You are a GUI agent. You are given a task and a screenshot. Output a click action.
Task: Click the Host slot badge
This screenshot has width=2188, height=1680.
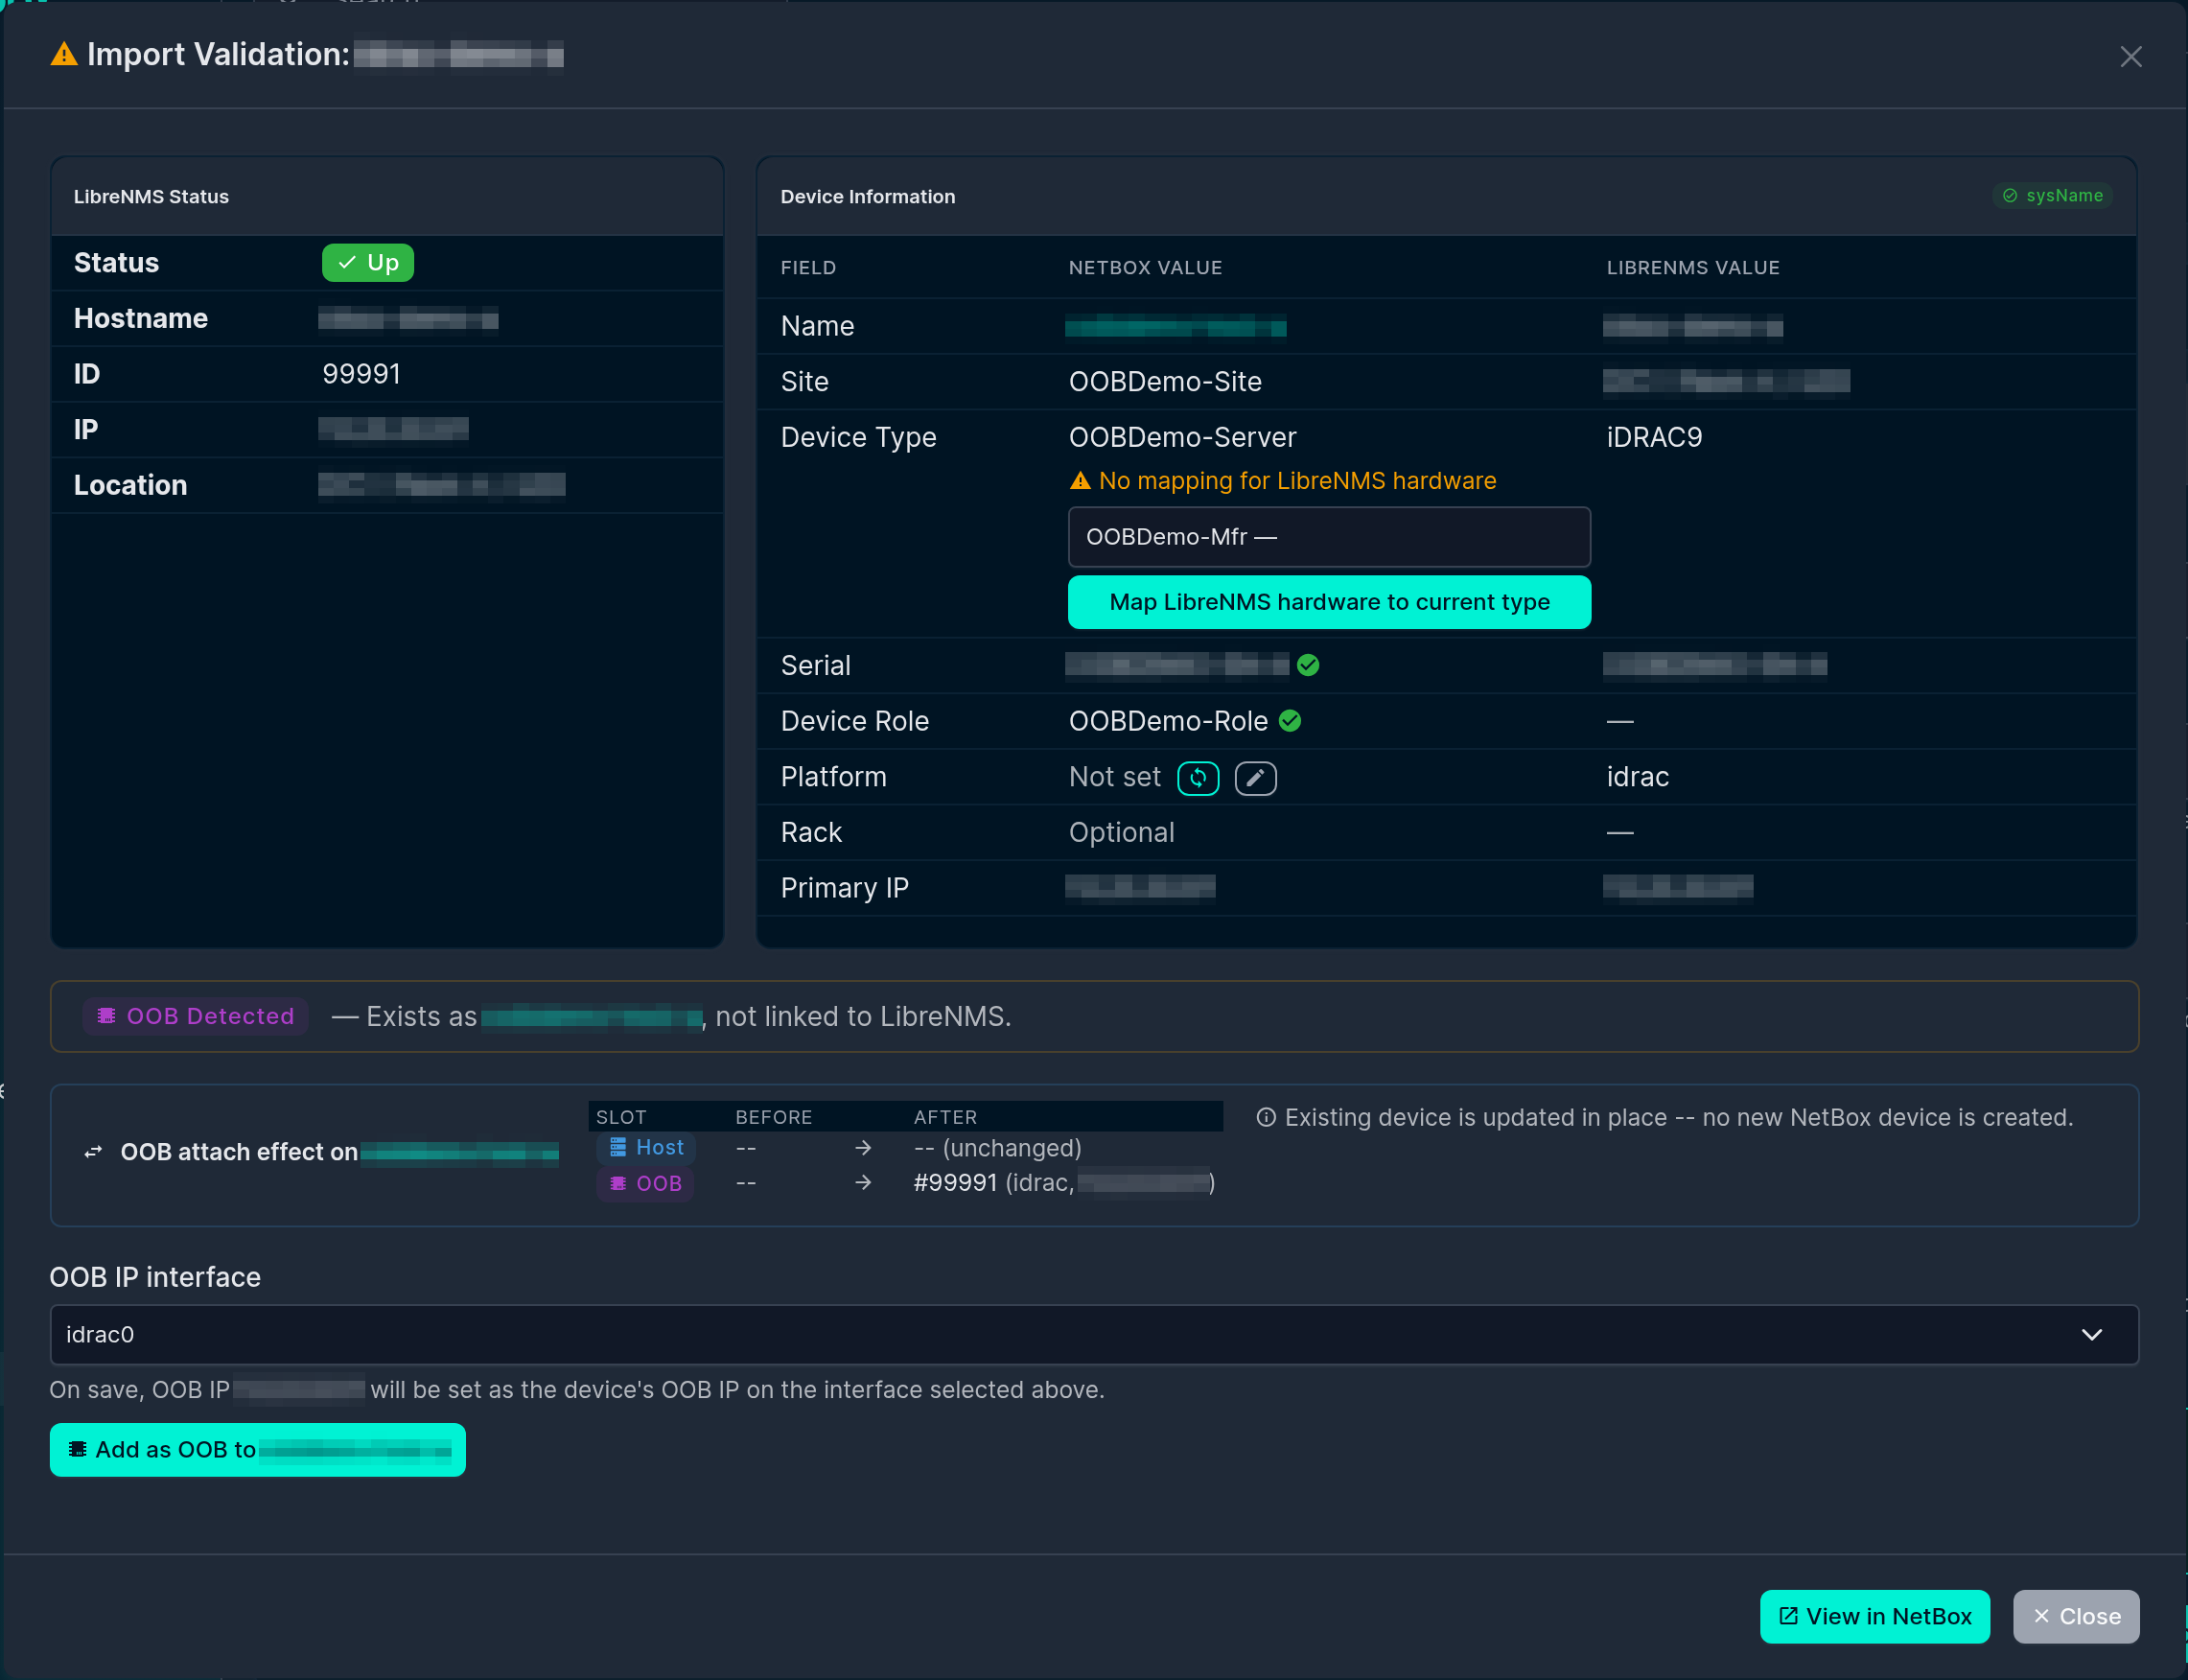pyautogui.click(x=647, y=1147)
